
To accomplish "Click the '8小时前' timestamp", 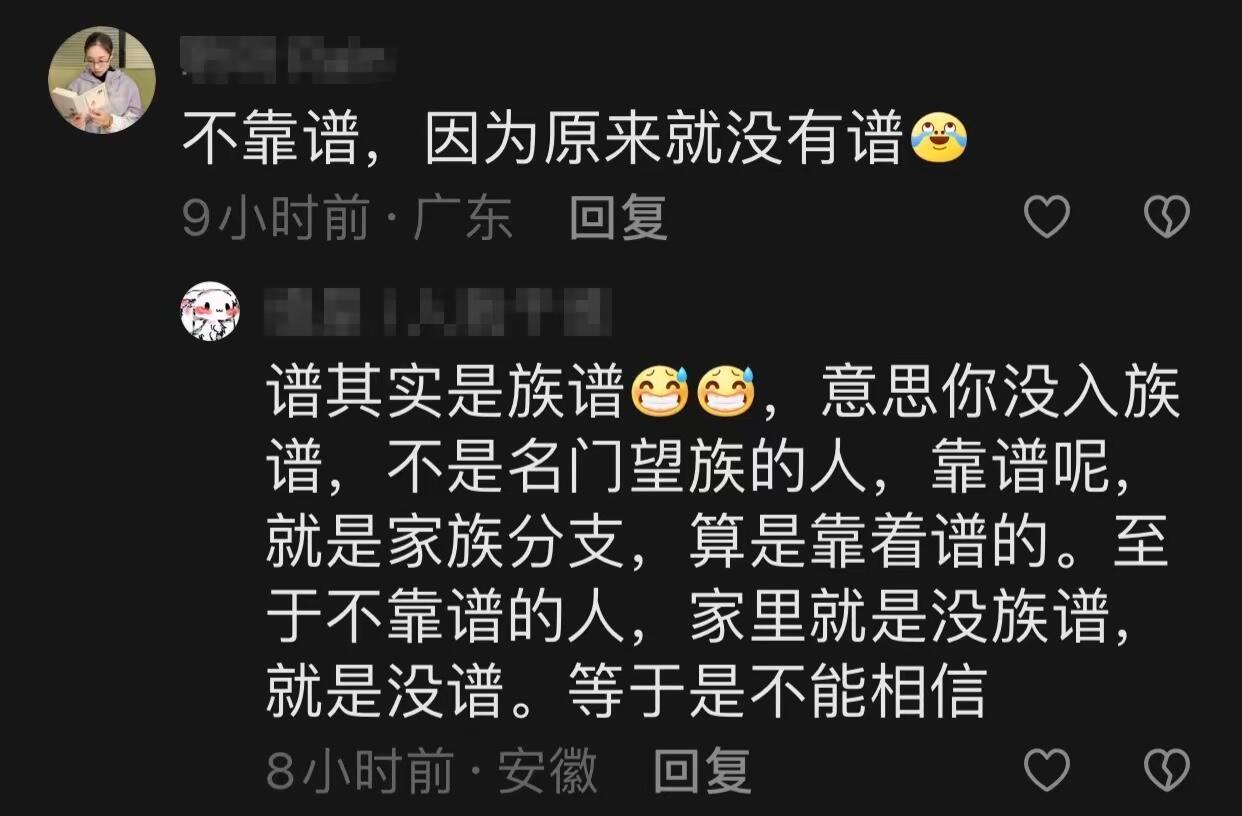I will click(361, 771).
